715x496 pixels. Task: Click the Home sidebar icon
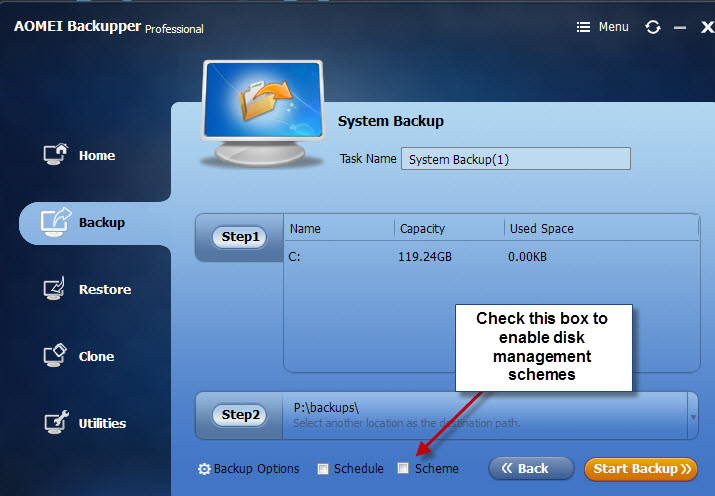[x=56, y=154]
